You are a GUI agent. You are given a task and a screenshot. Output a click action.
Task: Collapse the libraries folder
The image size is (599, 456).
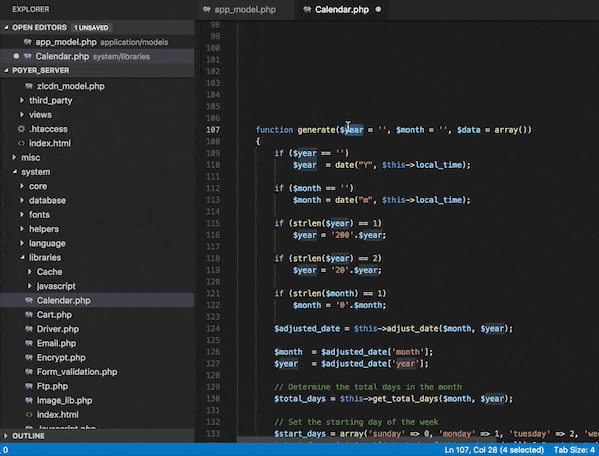(22, 257)
